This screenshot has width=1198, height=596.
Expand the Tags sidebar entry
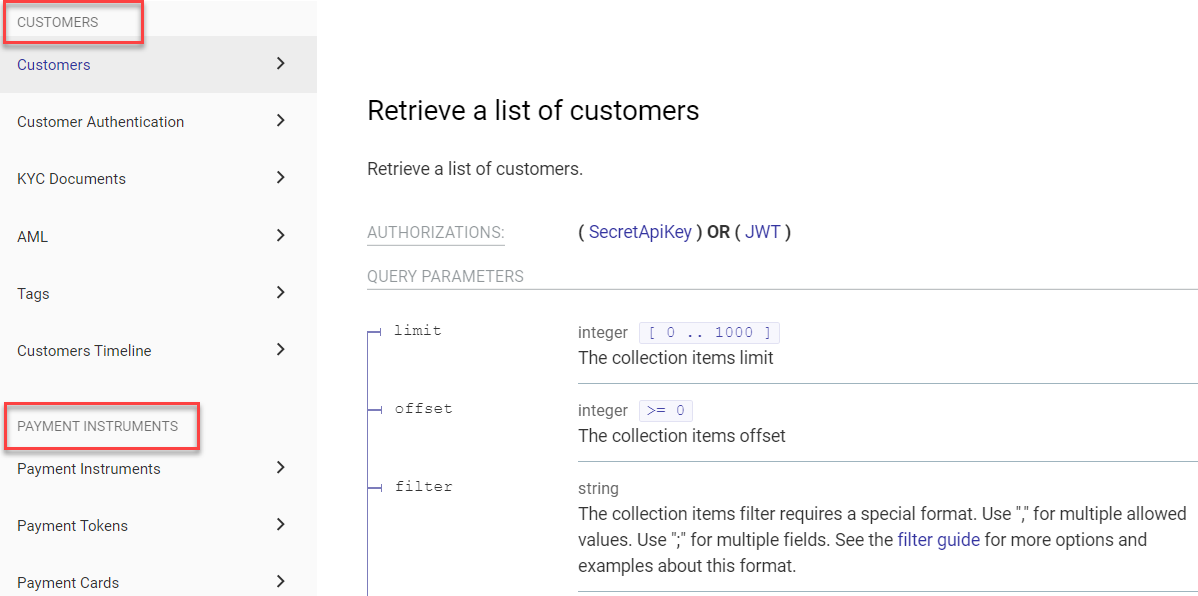click(x=33, y=293)
